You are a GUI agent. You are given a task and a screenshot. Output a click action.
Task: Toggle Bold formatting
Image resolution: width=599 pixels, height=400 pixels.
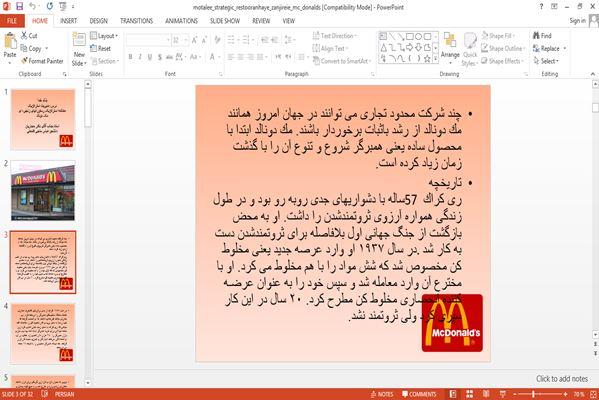coord(130,57)
